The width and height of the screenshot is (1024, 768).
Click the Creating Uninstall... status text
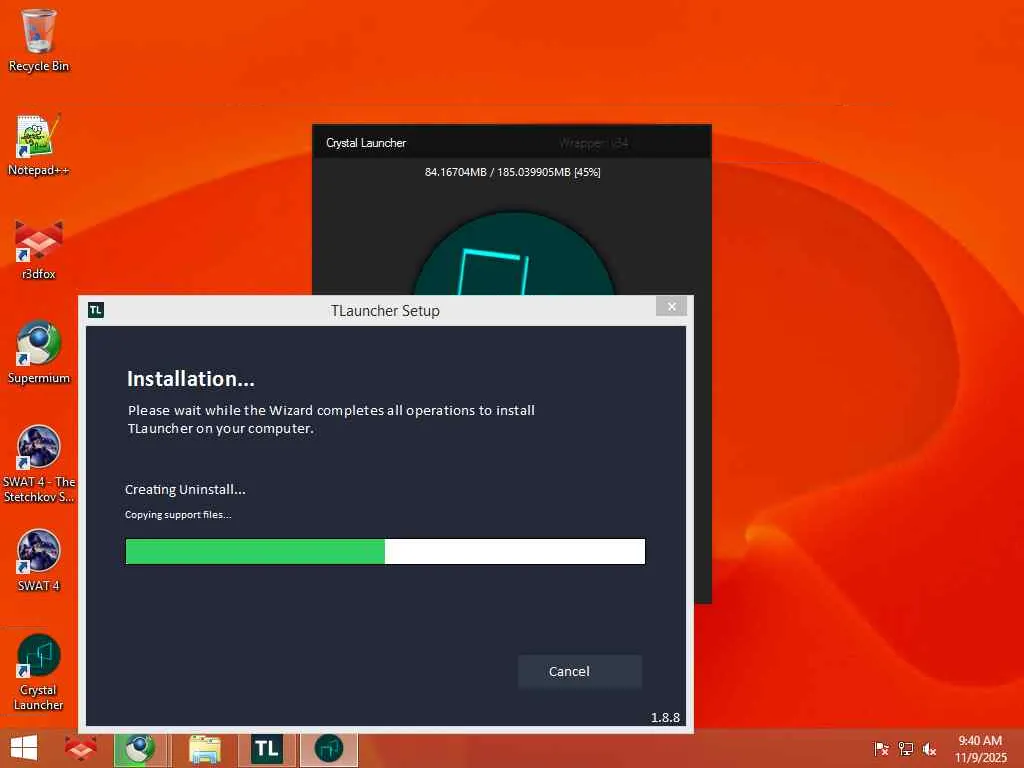click(185, 490)
